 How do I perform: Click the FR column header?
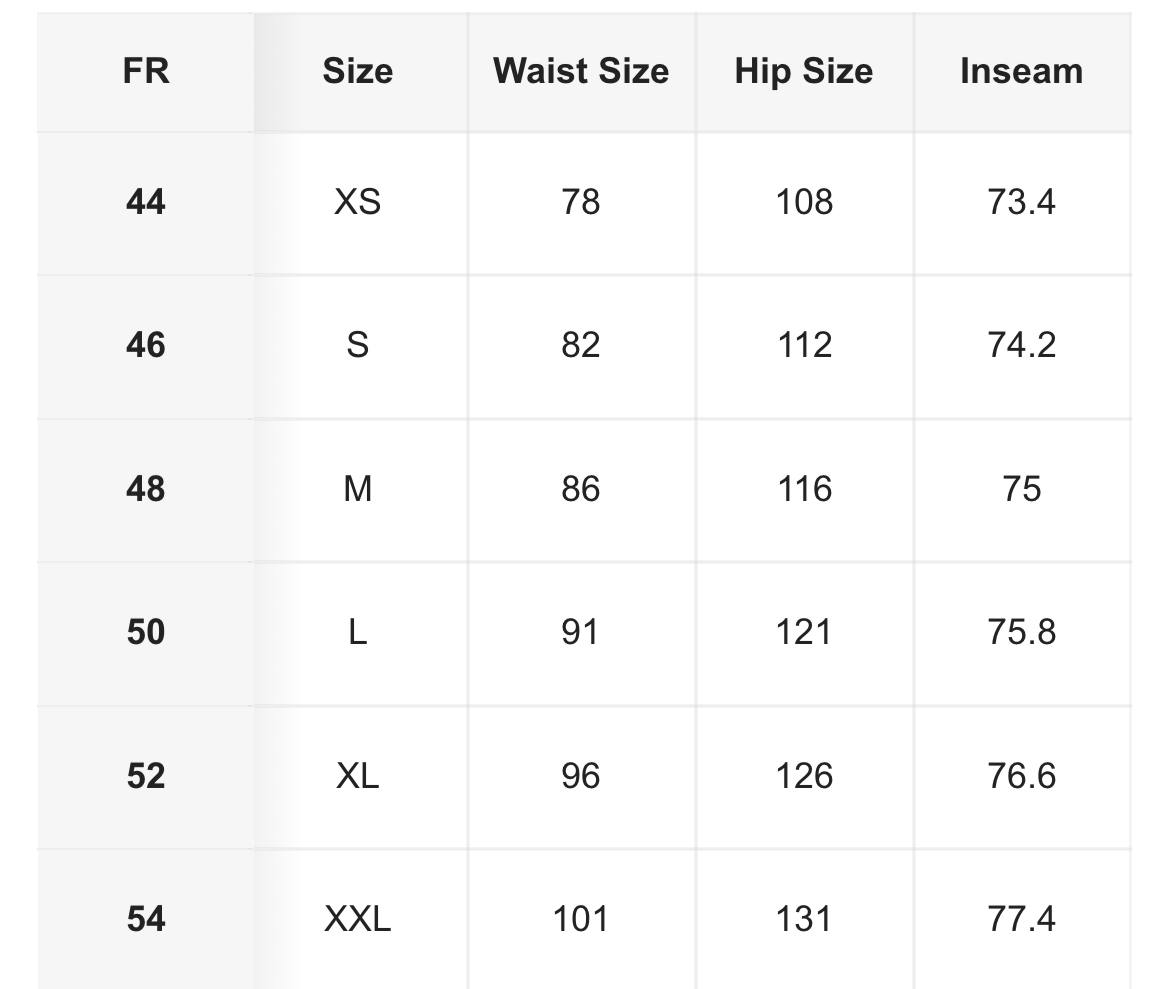[x=146, y=72]
